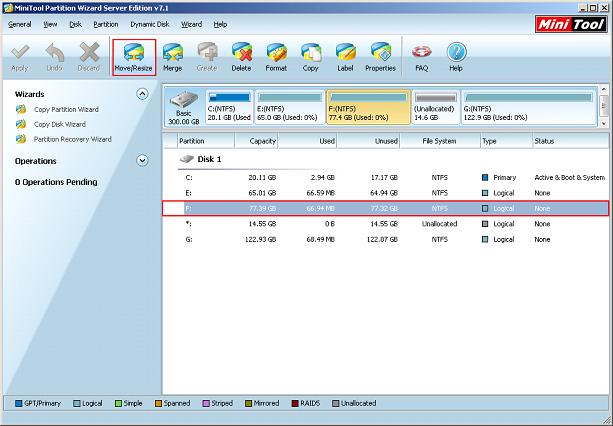This screenshot has height=426, width=613.
Task: Select the unallocated *: partition row
Action: pyautogui.click(x=386, y=224)
